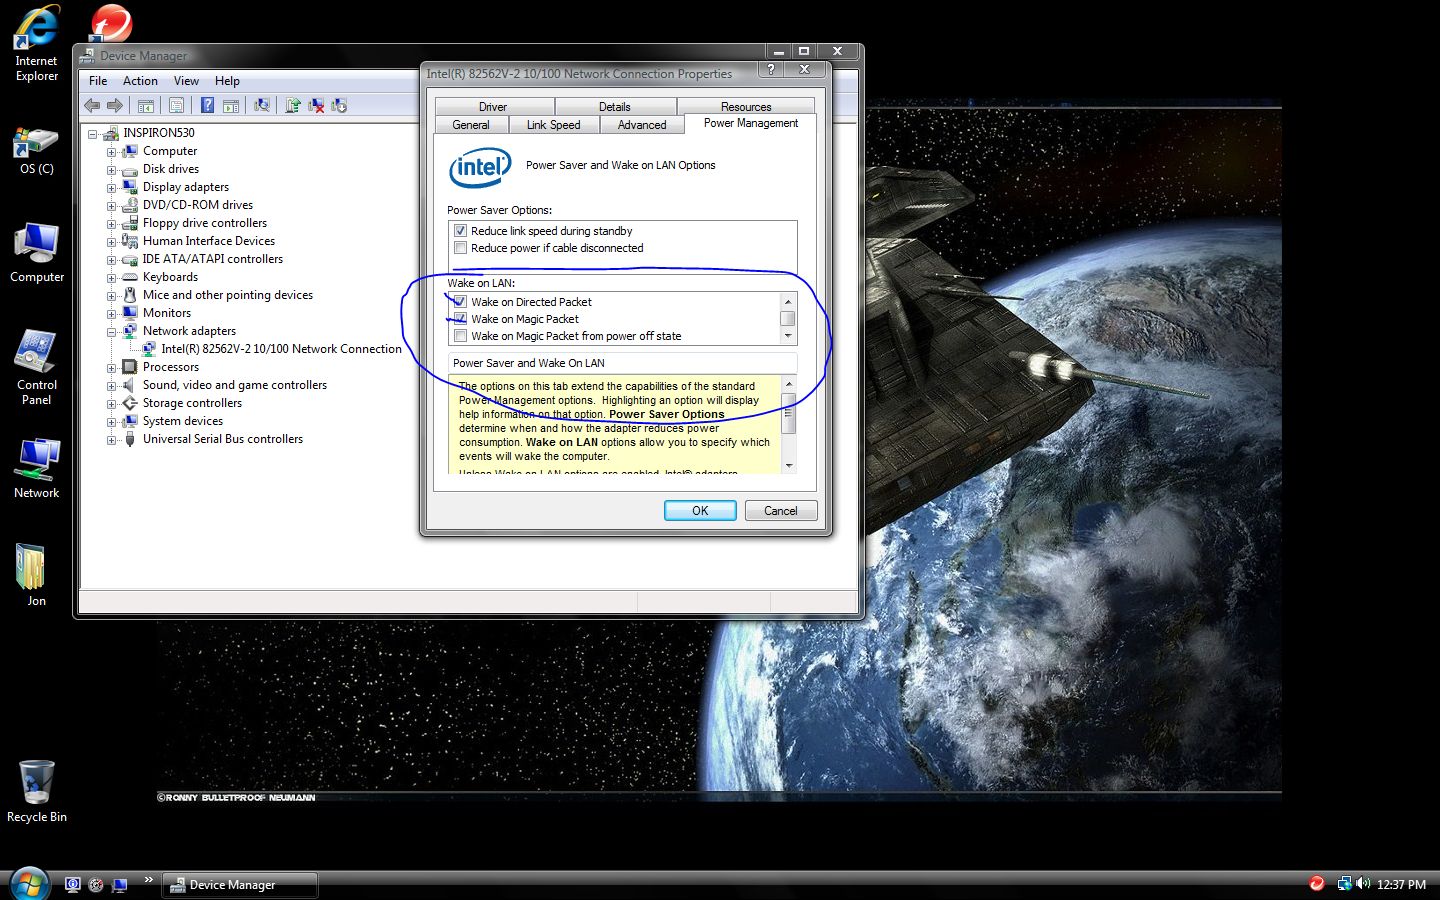1440x900 pixels.
Task: Click the Properties toolbar icon in Device Manager
Action: tap(176, 105)
